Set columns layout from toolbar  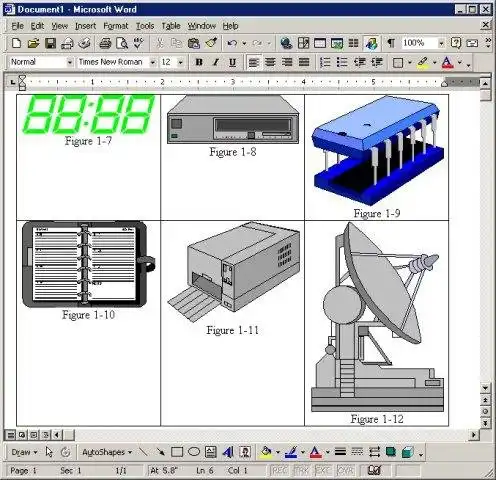pos(353,43)
